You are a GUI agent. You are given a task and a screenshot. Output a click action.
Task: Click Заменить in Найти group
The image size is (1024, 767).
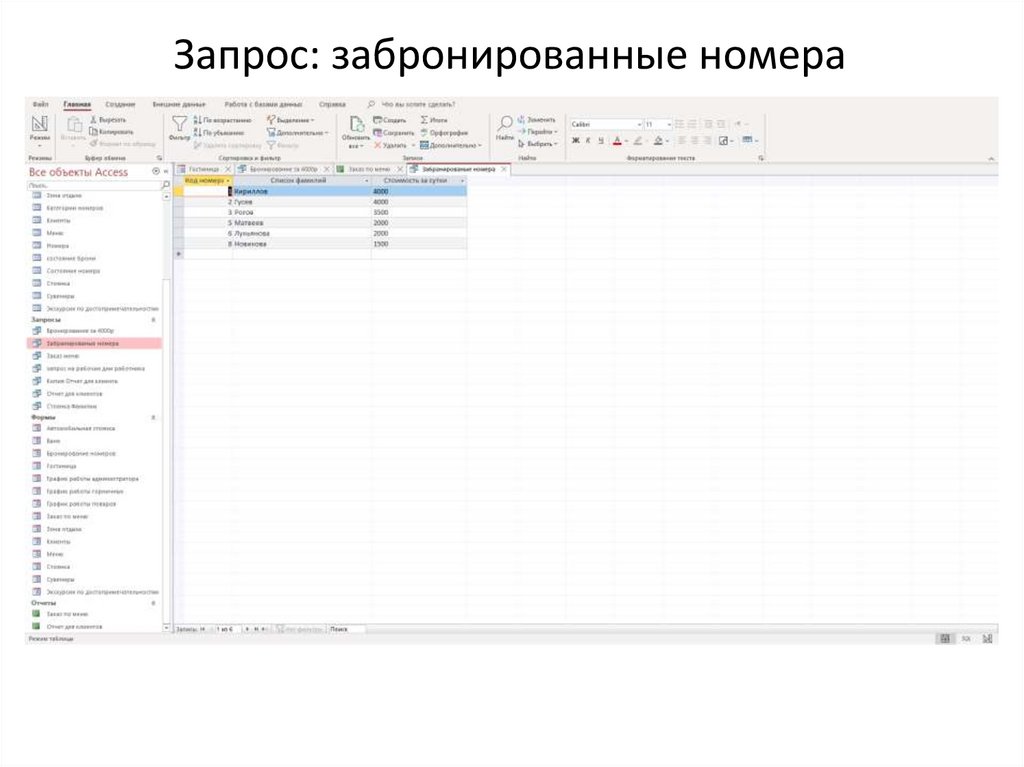click(537, 120)
